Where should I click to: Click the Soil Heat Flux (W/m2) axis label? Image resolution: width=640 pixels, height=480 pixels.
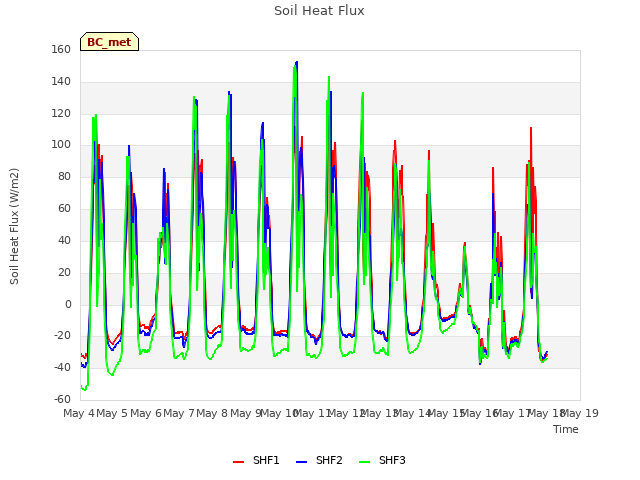point(14,226)
